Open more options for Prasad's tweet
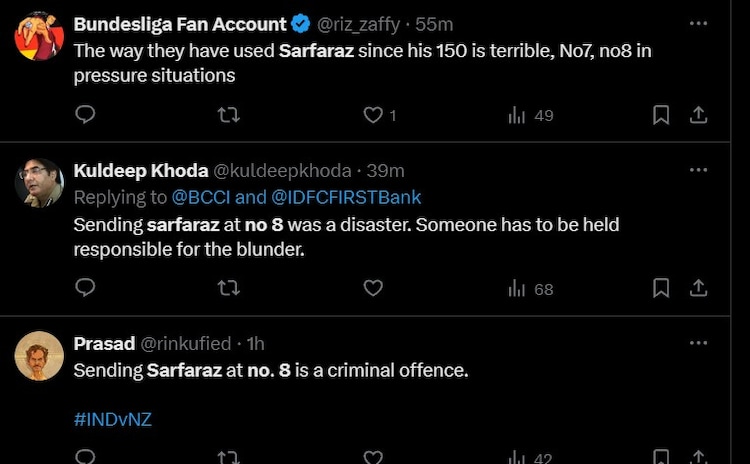Image resolution: width=750 pixels, height=464 pixels. (x=698, y=343)
